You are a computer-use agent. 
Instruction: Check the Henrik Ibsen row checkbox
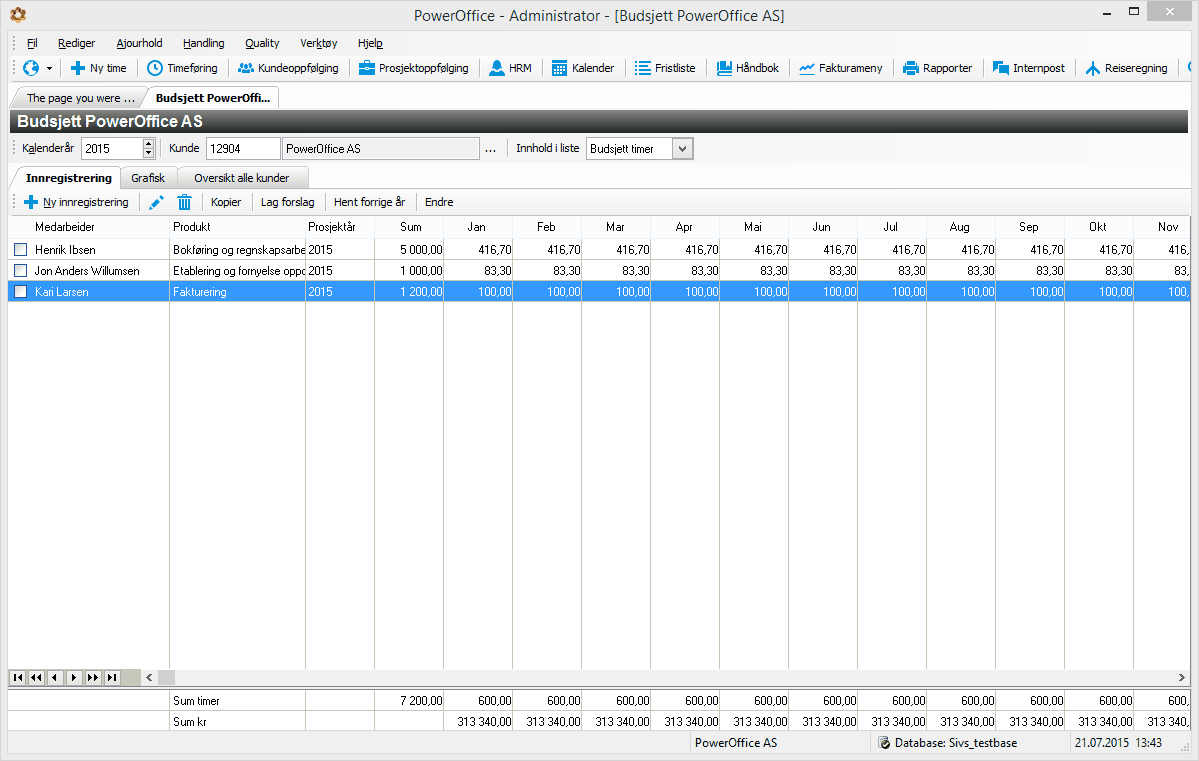(x=21, y=249)
